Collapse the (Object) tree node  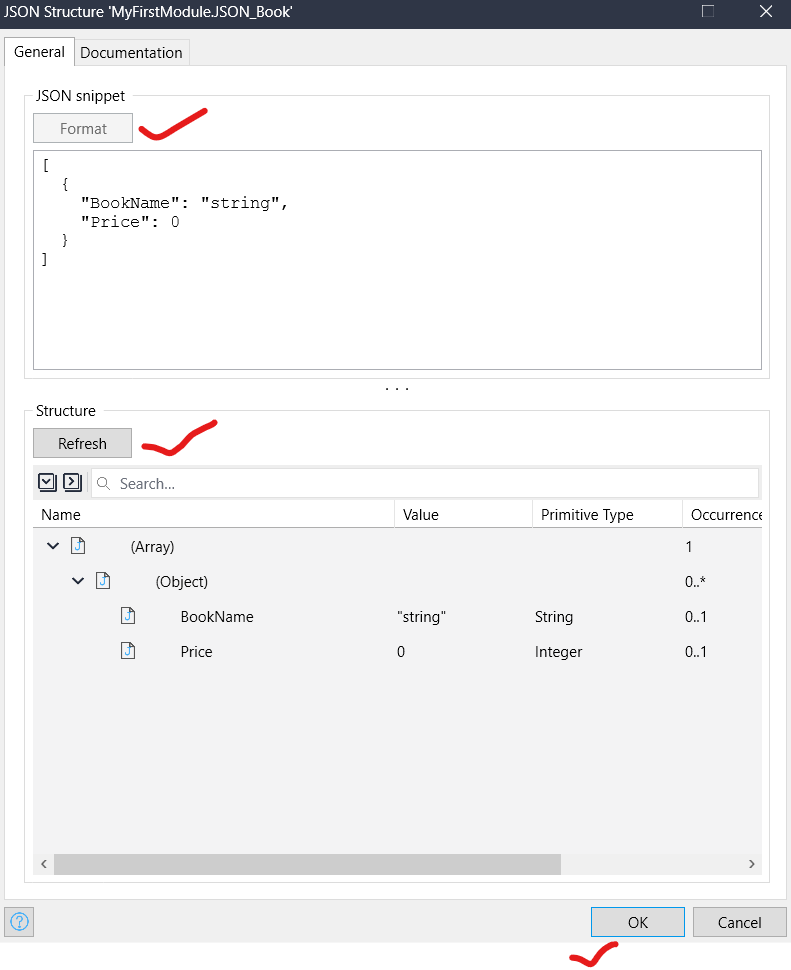tap(78, 582)
